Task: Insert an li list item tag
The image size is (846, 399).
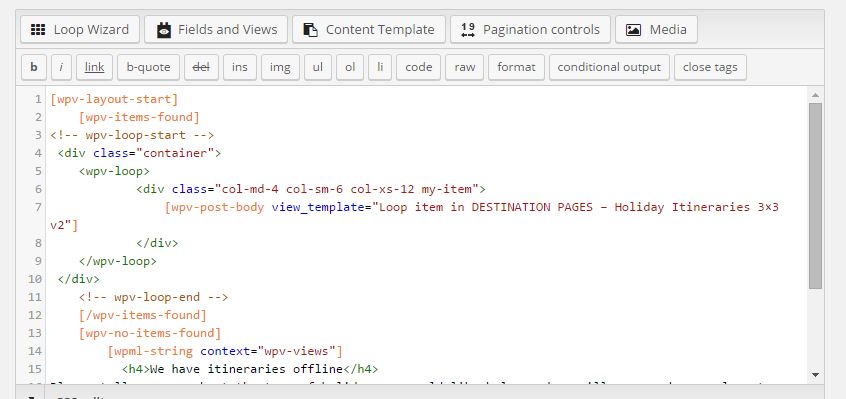Action: point(380,67)
